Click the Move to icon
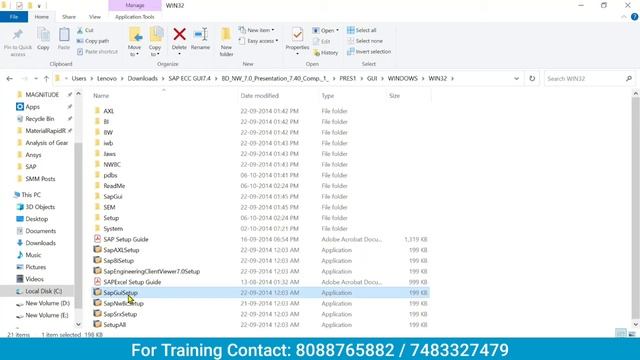This screenshot has height=360, width=640. [x=135, y=35]
